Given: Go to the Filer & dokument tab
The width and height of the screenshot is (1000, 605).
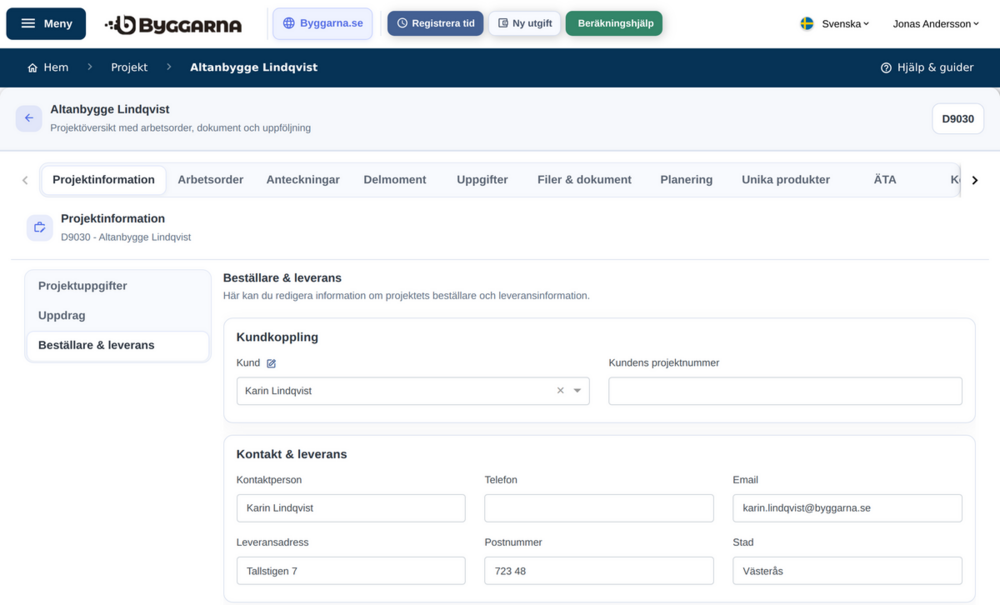Looking at the screenshot, I should pos(584,180).
